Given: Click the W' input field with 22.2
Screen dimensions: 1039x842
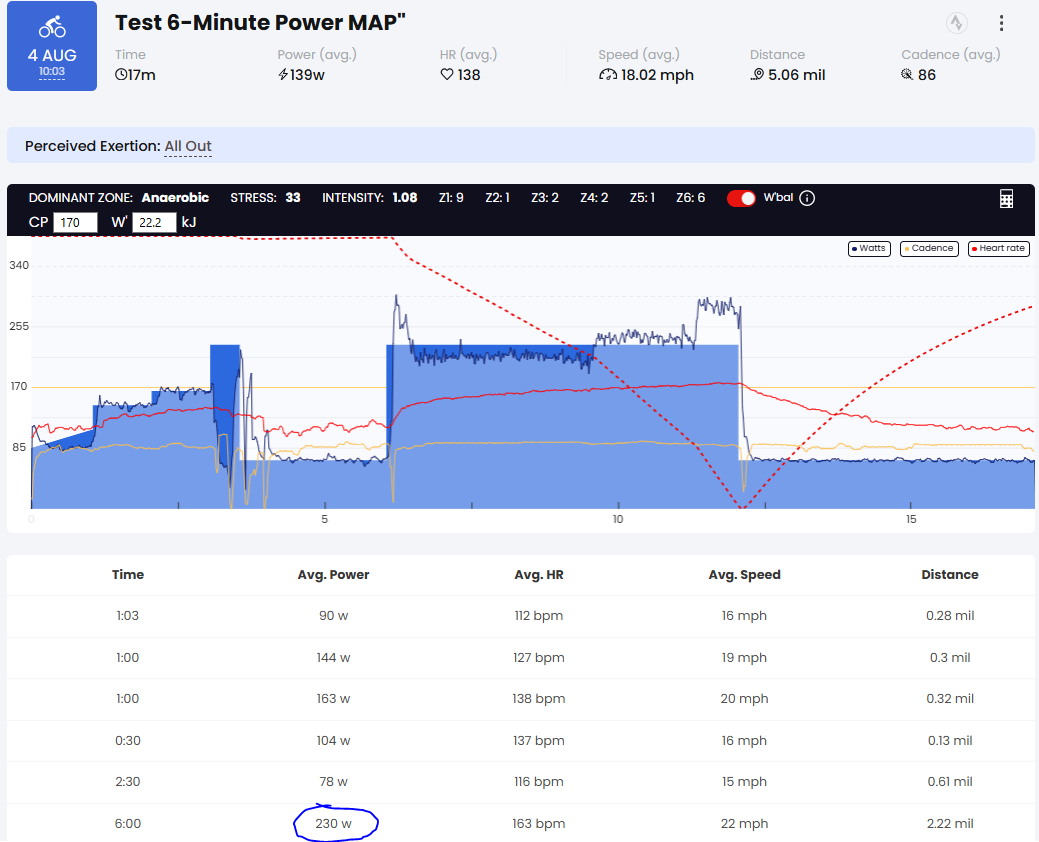Looking at the screenshot, I should point(154,223).
